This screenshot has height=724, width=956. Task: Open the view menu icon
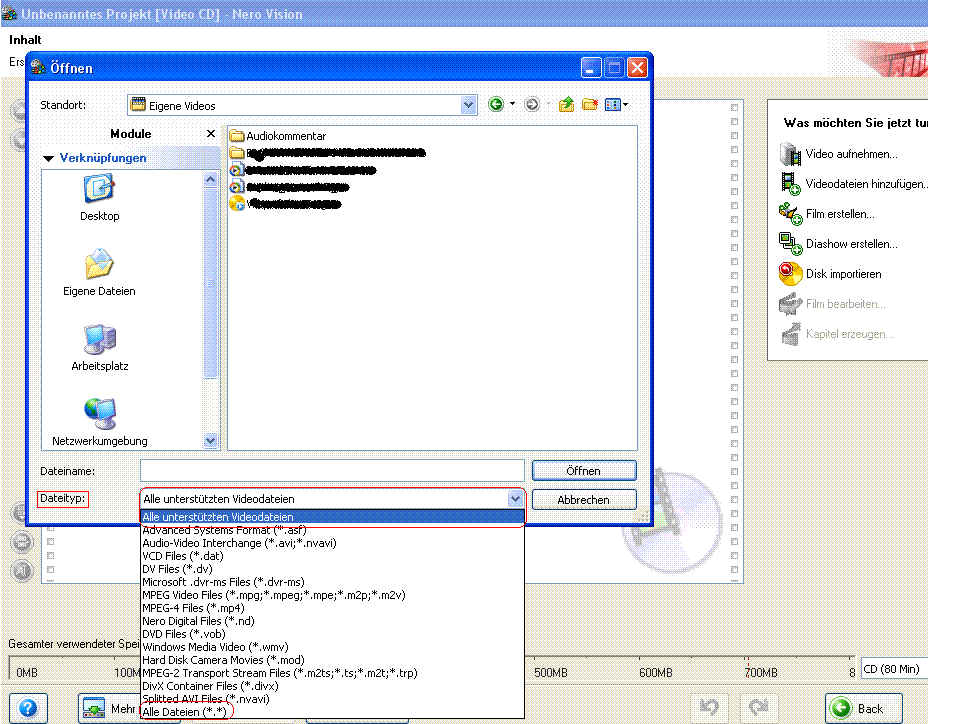(612, 105)
